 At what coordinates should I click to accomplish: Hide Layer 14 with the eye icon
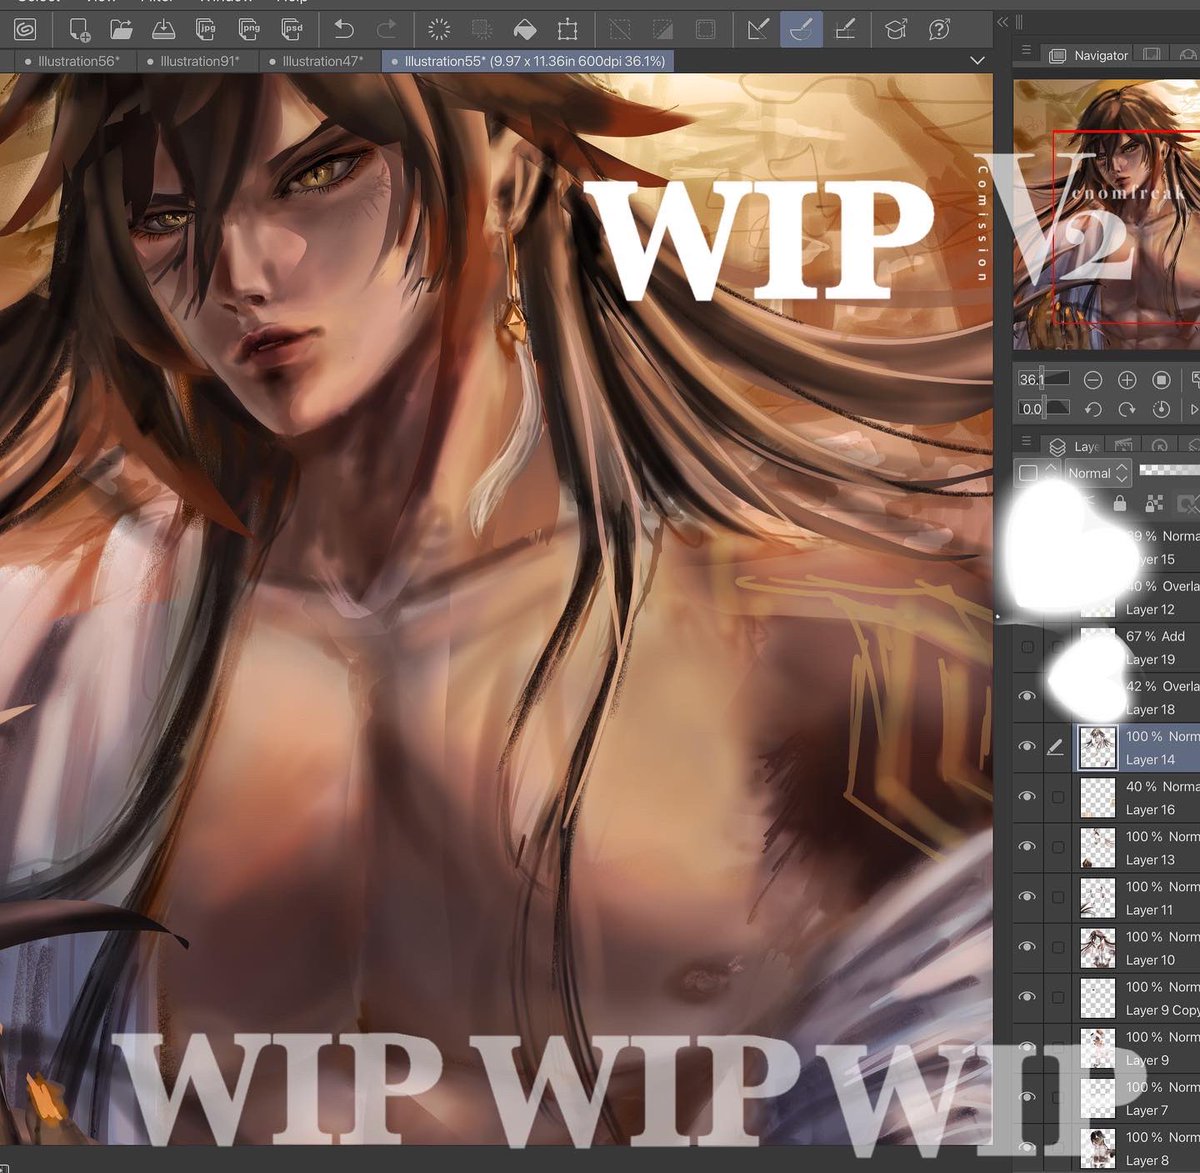(x=1027, y=747)
